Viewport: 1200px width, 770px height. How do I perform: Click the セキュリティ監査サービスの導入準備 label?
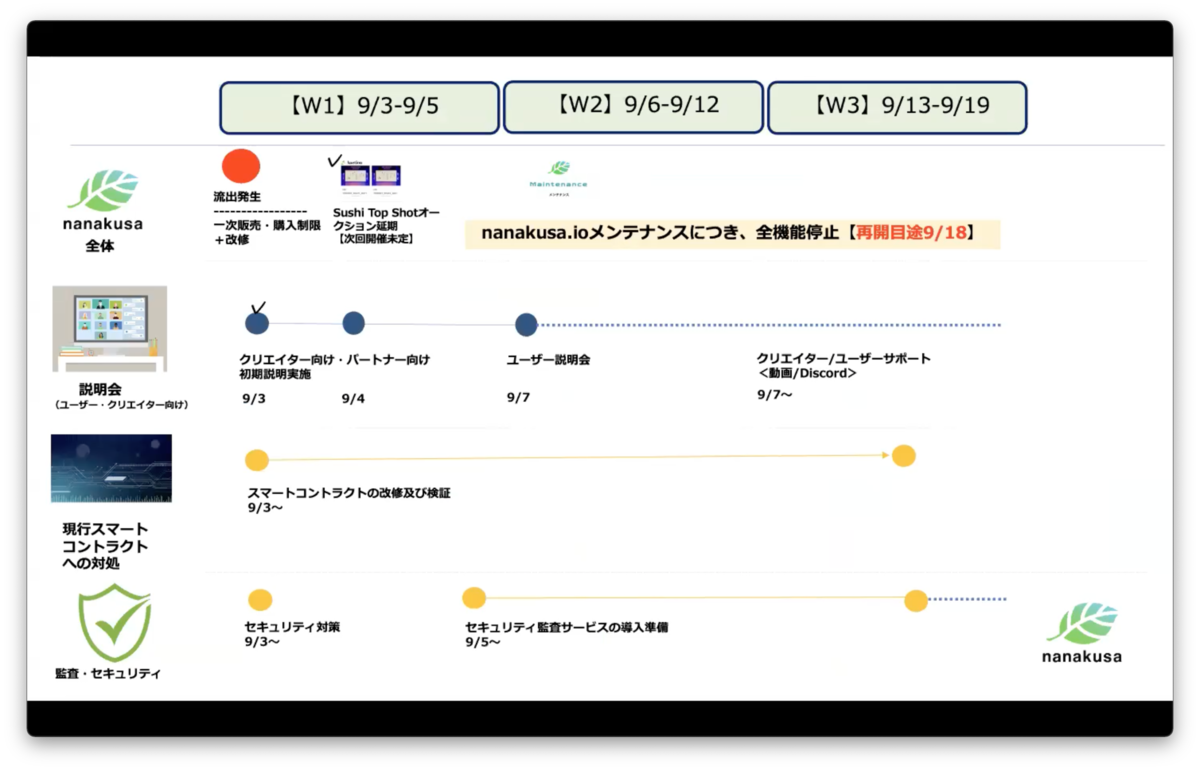566,627
